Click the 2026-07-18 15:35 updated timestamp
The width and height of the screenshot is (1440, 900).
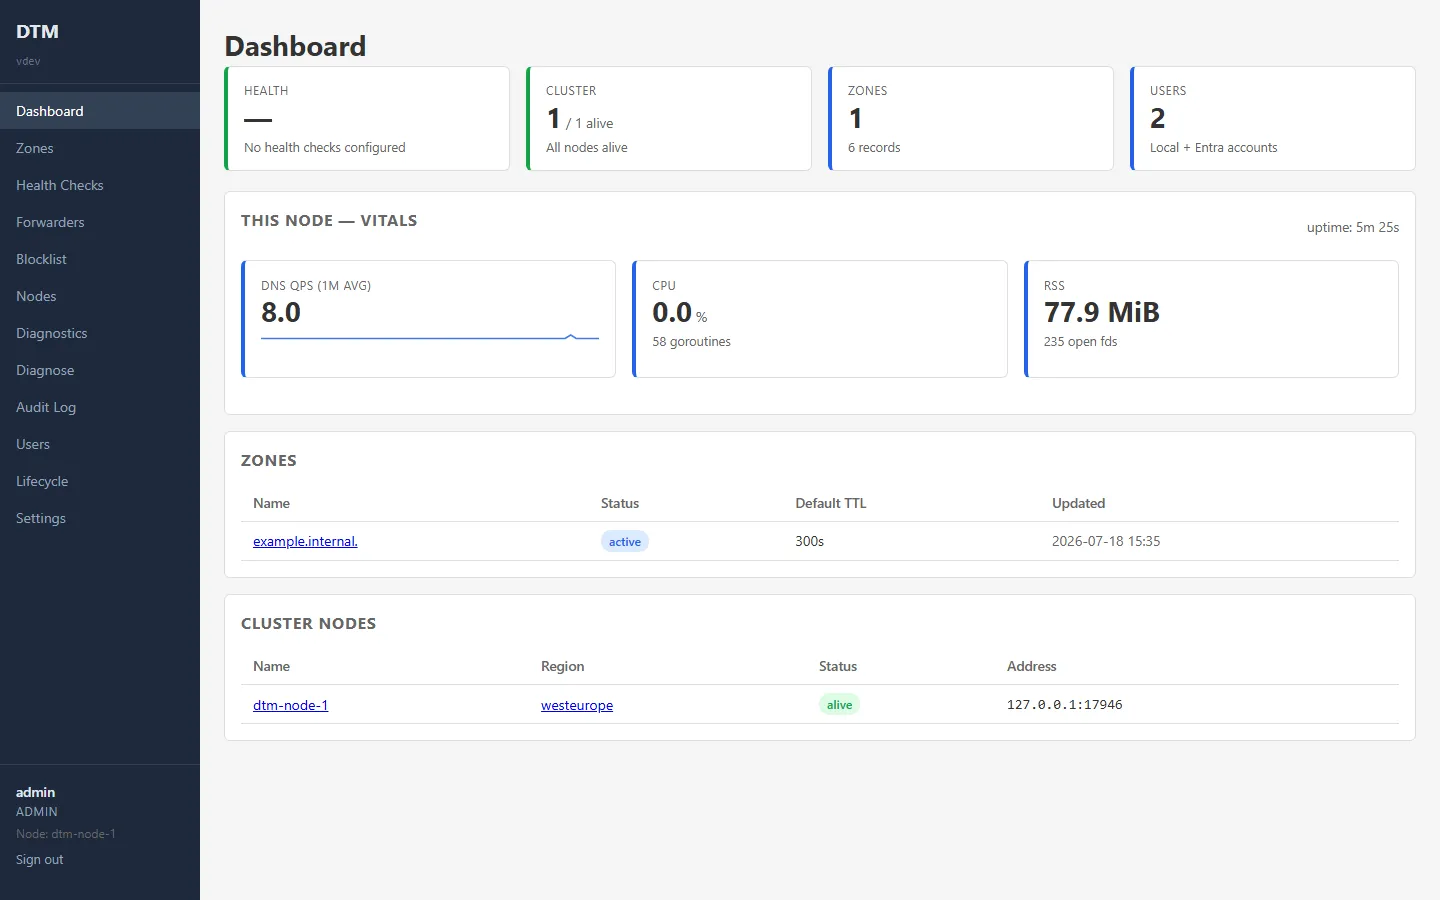[x=1106, y=541]
